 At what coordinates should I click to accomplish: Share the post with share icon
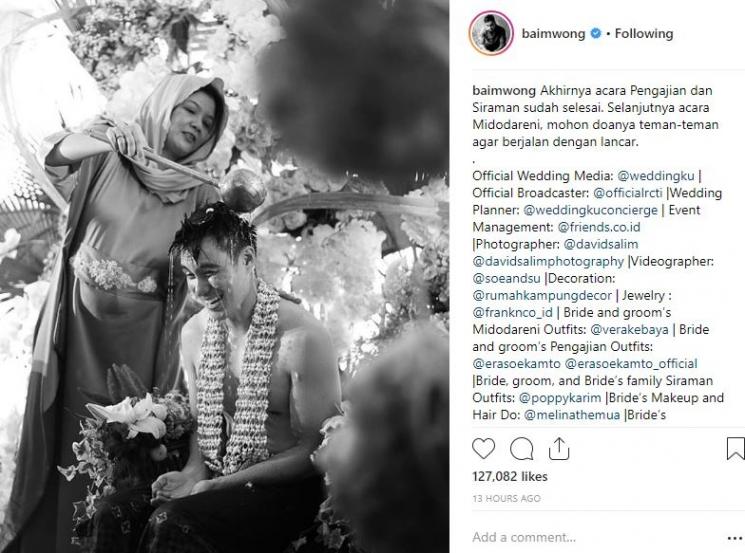click(559, 448)
